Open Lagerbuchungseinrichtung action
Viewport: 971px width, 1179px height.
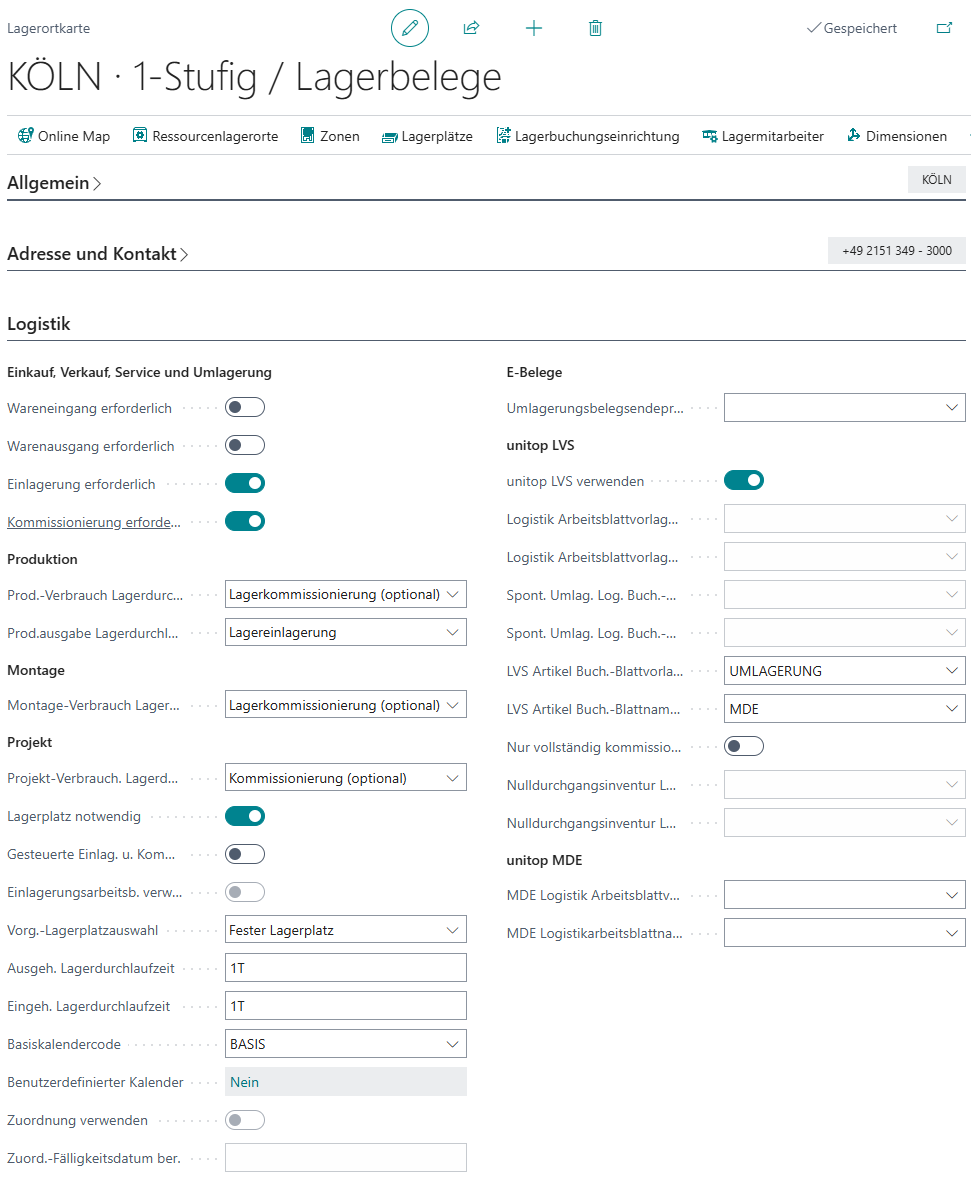click(588, 136)
